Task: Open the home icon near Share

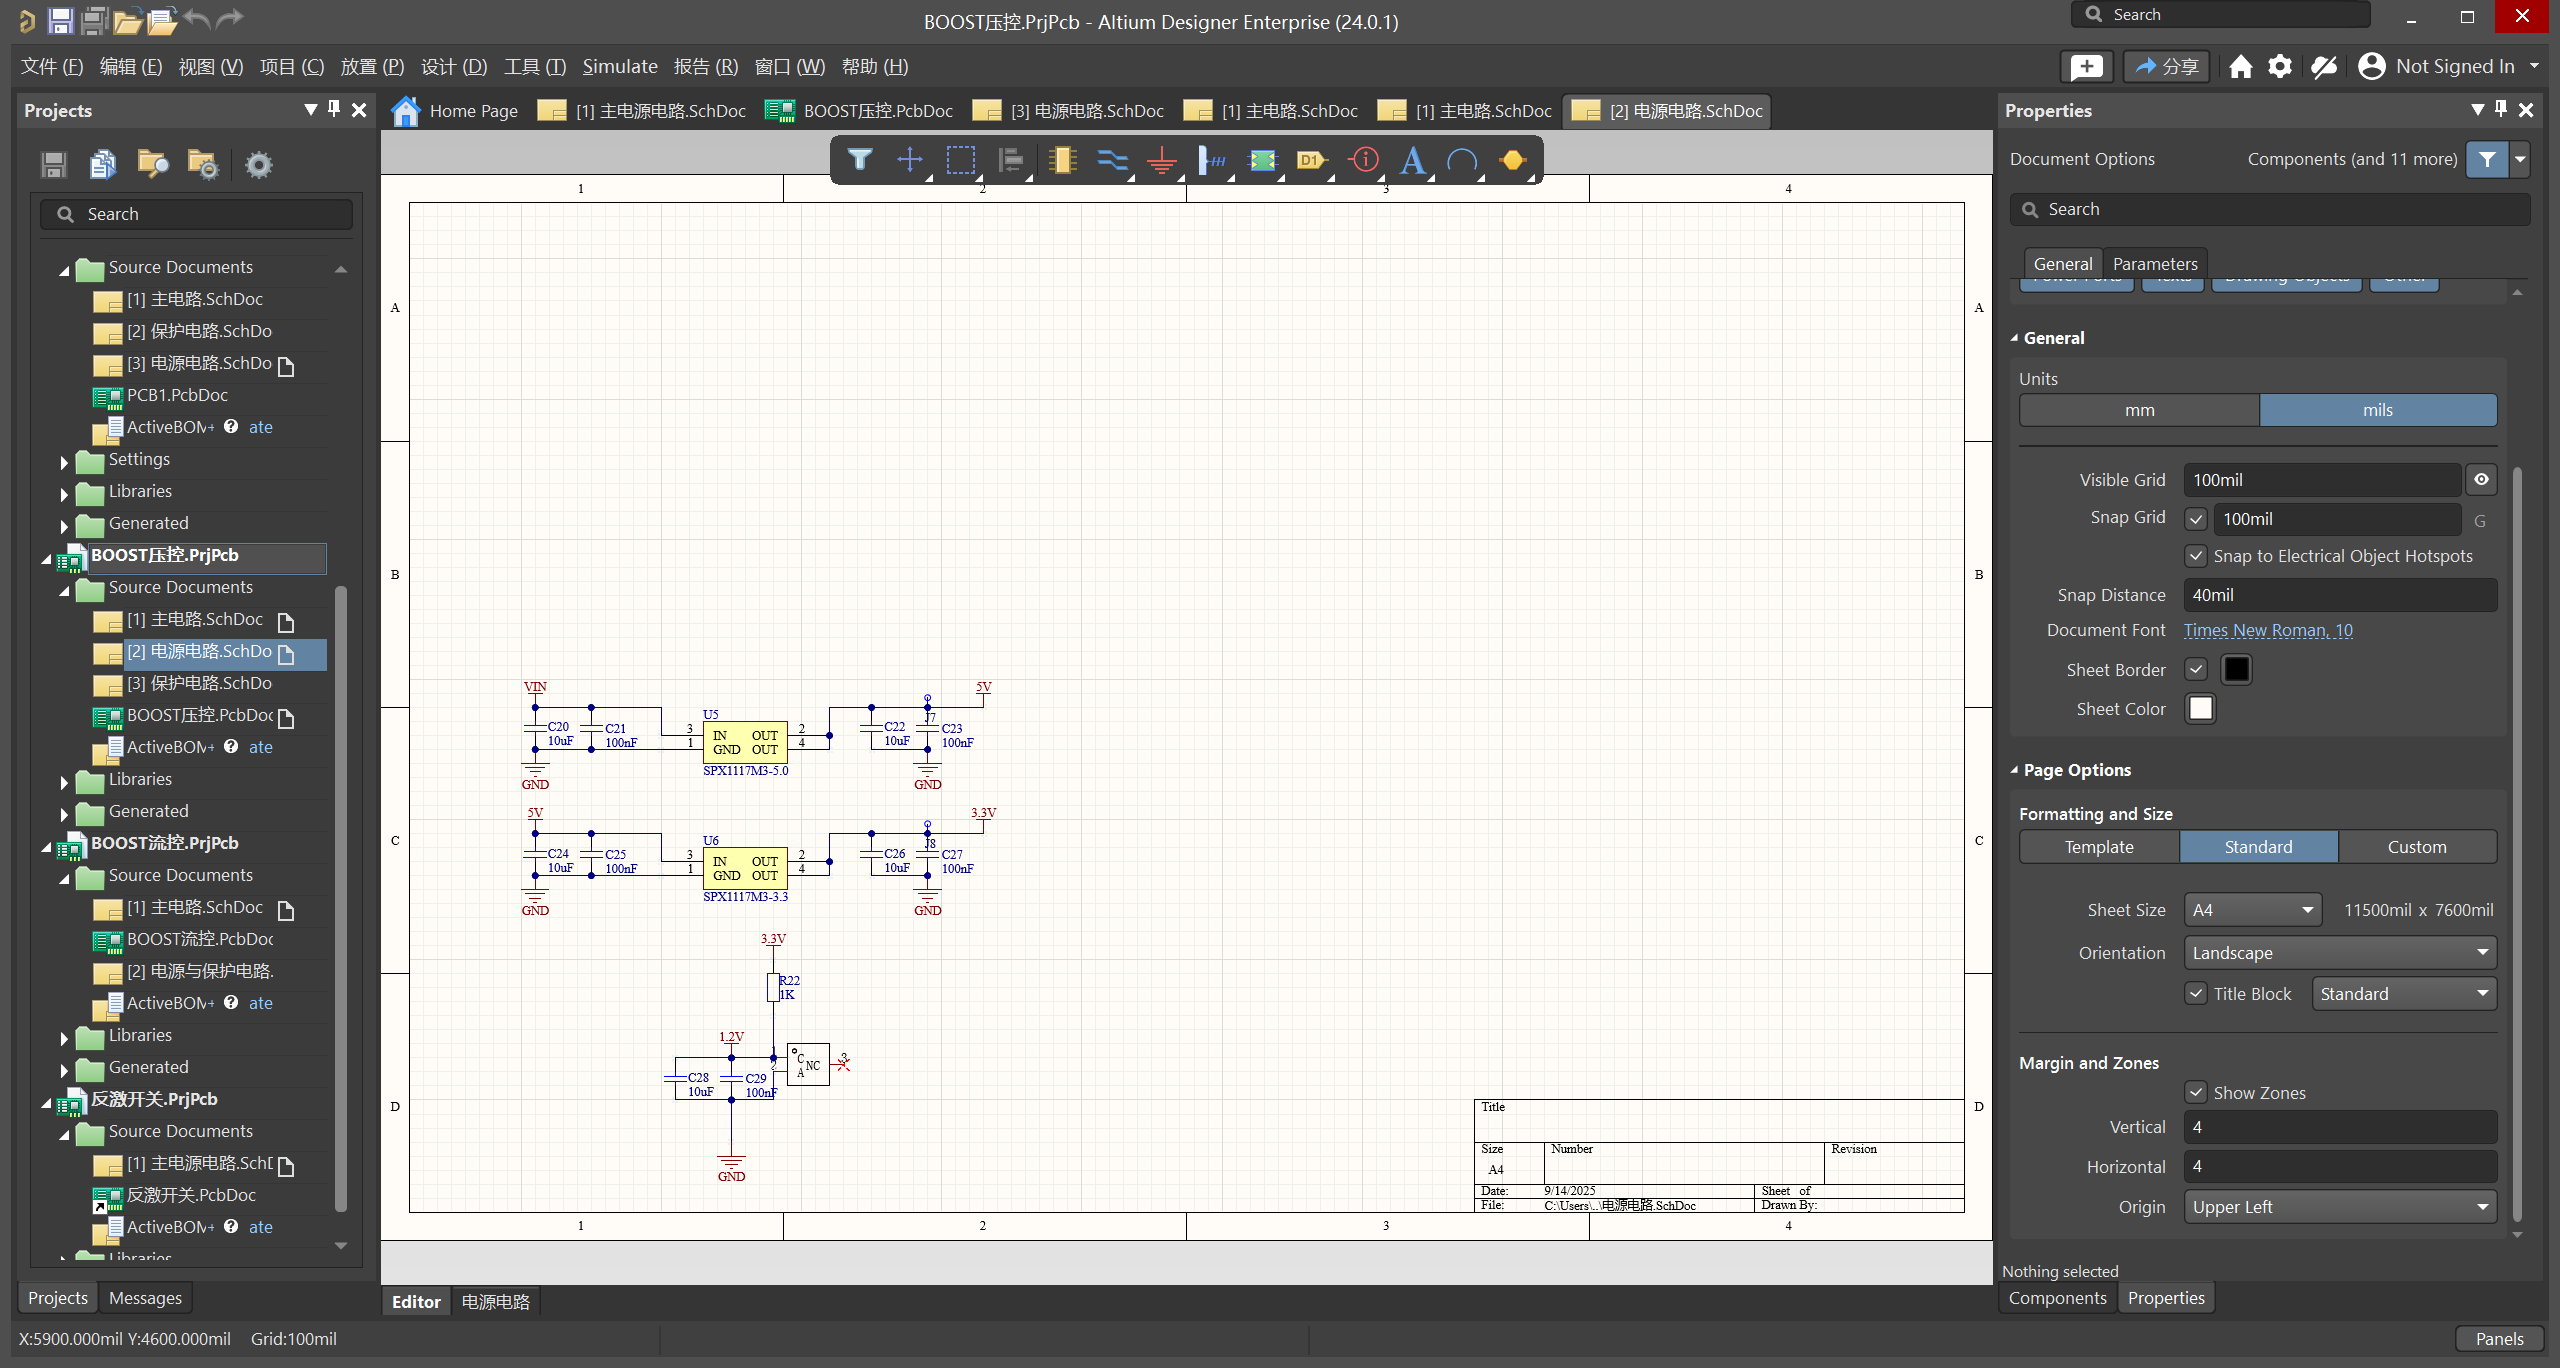Action: point(2241,67)
